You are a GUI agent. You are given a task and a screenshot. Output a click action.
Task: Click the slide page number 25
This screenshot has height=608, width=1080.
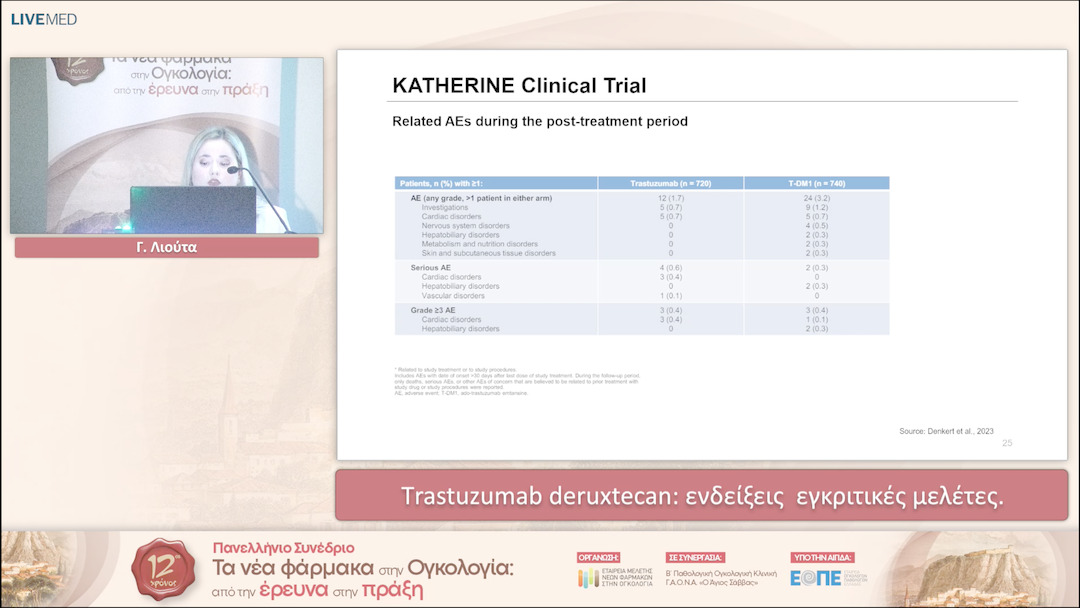(1008, 441)
